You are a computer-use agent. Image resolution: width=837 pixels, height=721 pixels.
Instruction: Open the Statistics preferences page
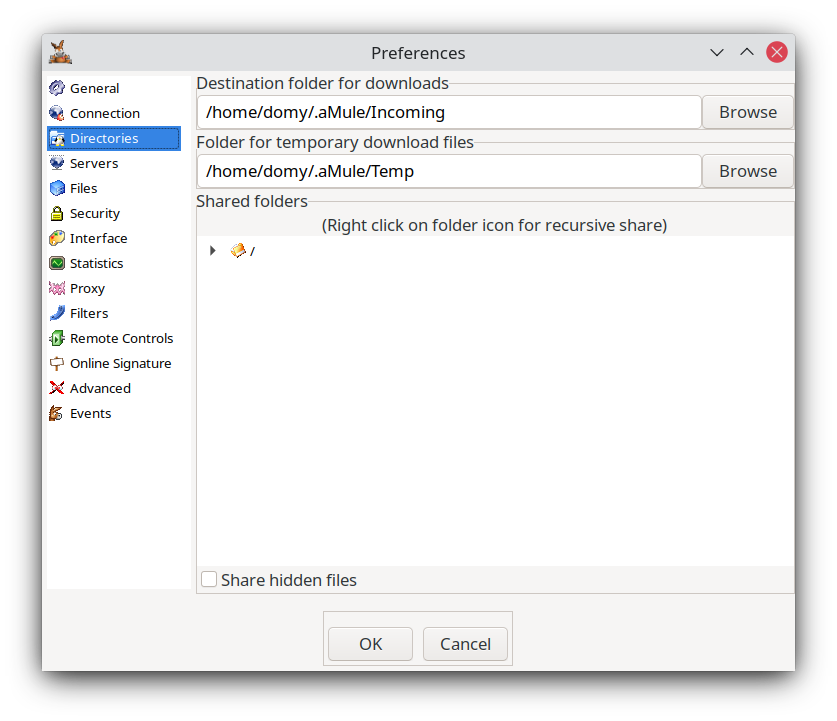point(97,263)
